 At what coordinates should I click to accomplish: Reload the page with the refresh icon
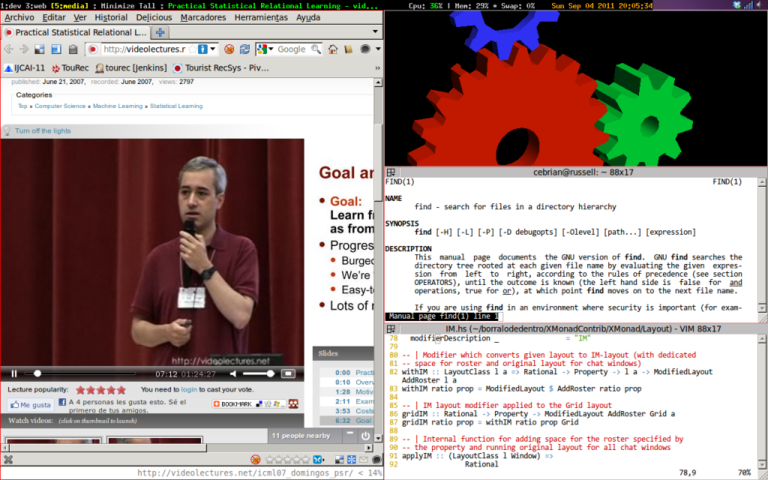(244, 49)
